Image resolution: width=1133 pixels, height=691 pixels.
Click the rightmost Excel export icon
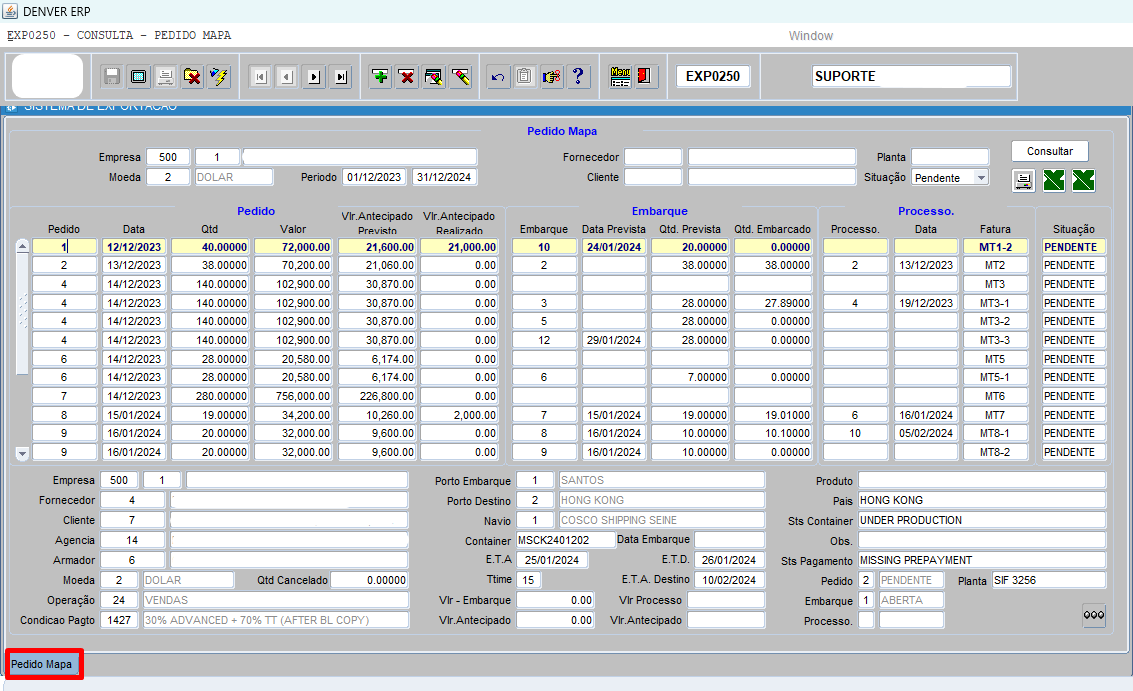coord(1083,181)
